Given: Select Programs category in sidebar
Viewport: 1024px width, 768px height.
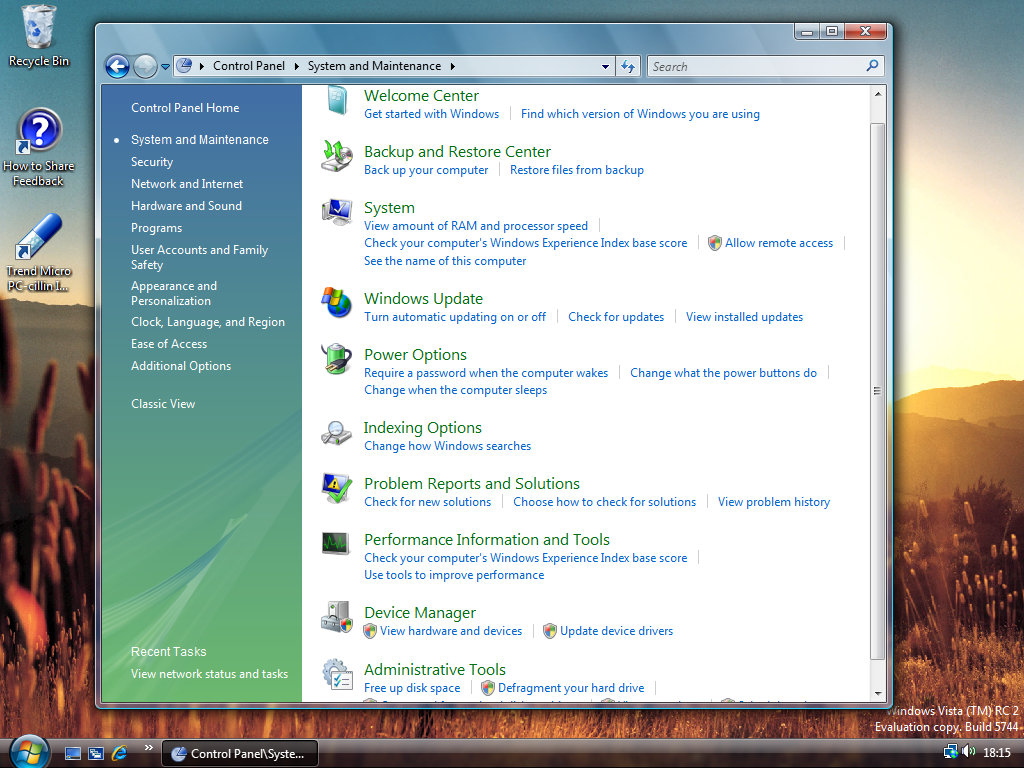Looking at the screenshot, I should coord(156,228).
